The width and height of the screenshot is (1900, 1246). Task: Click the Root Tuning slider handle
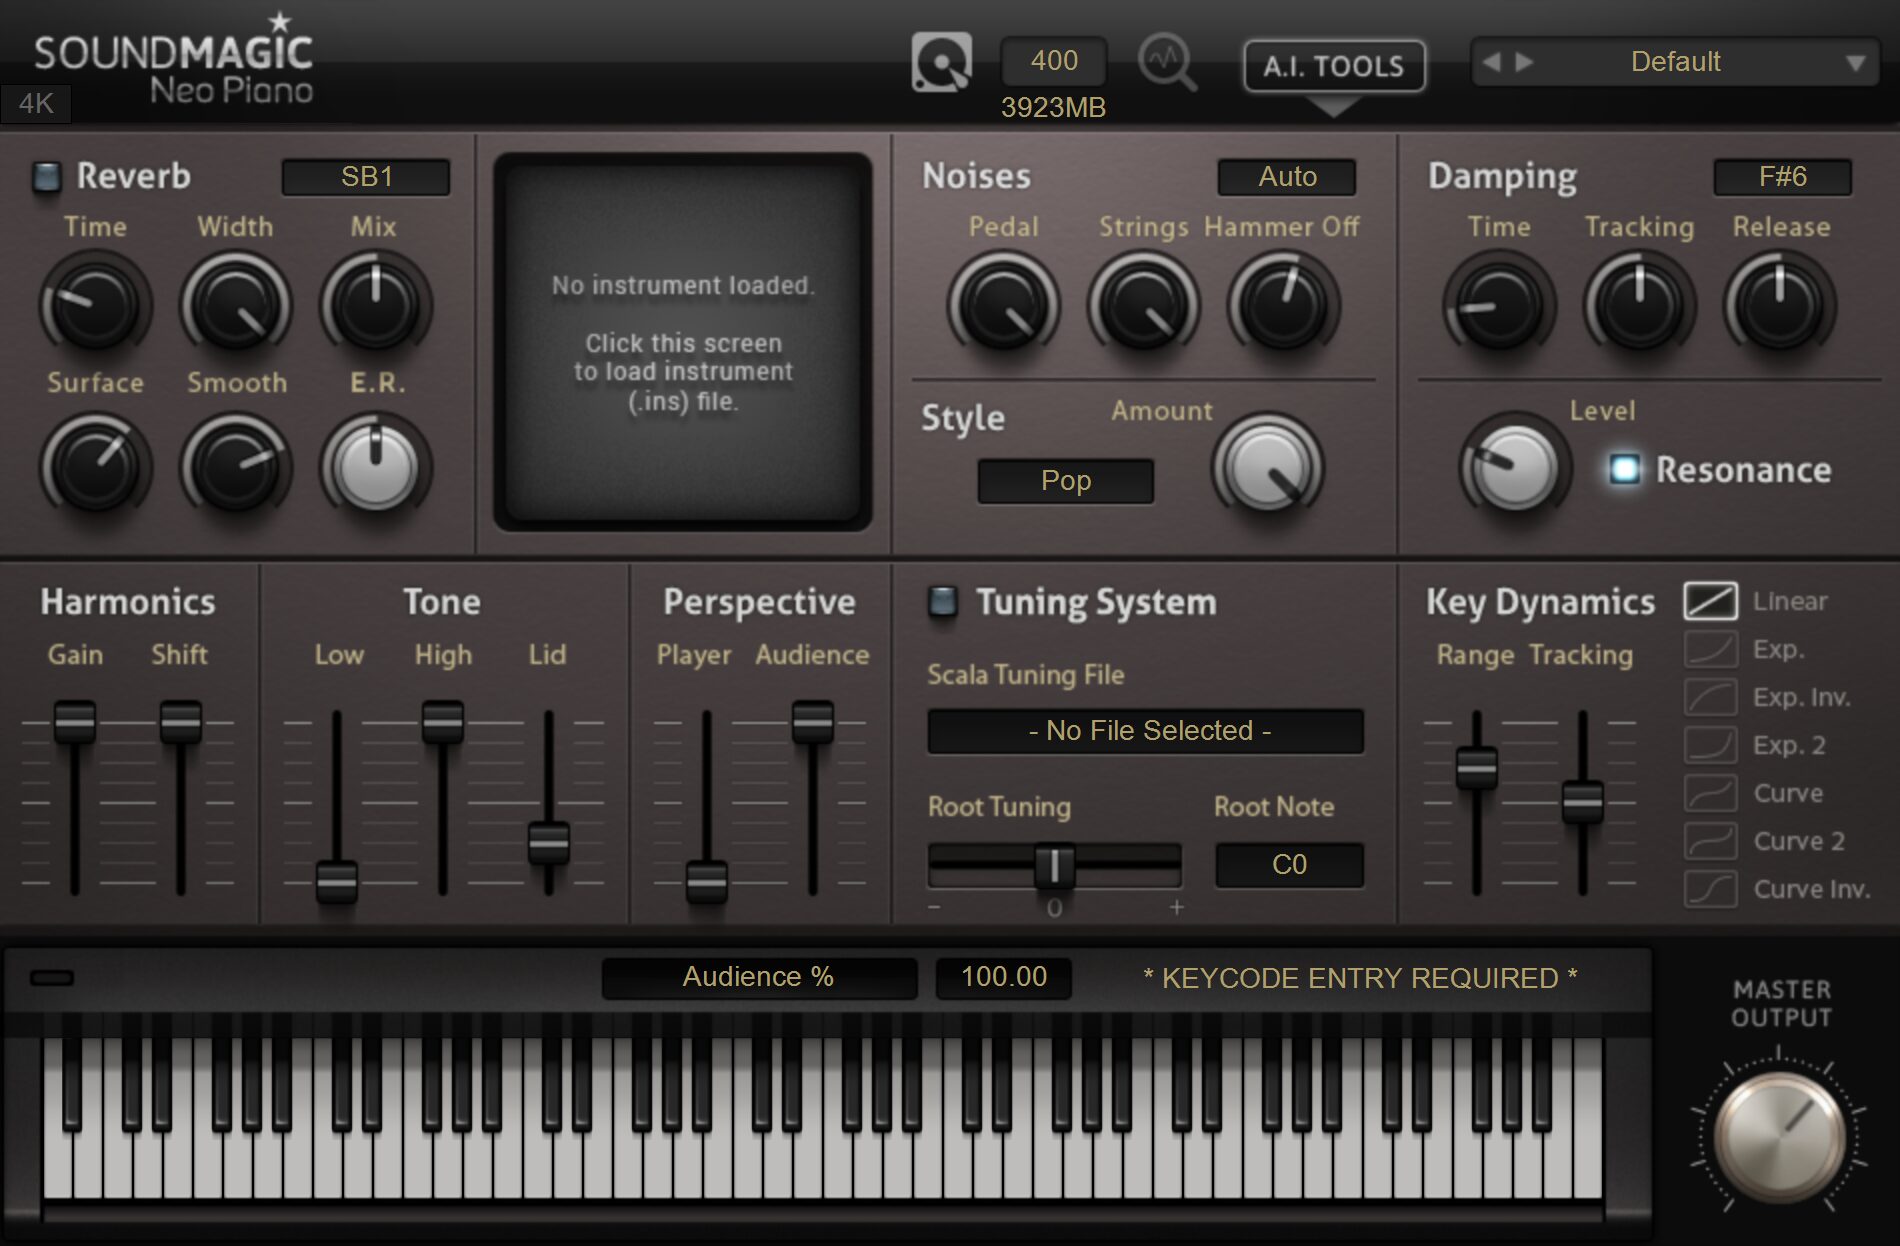1054,865
